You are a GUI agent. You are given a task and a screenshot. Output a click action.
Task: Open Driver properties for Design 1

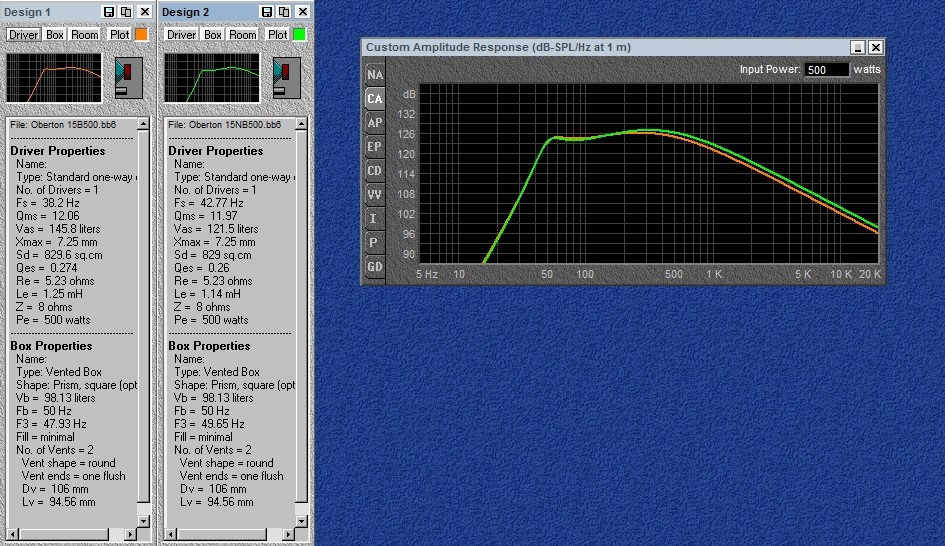pos(24,35)
